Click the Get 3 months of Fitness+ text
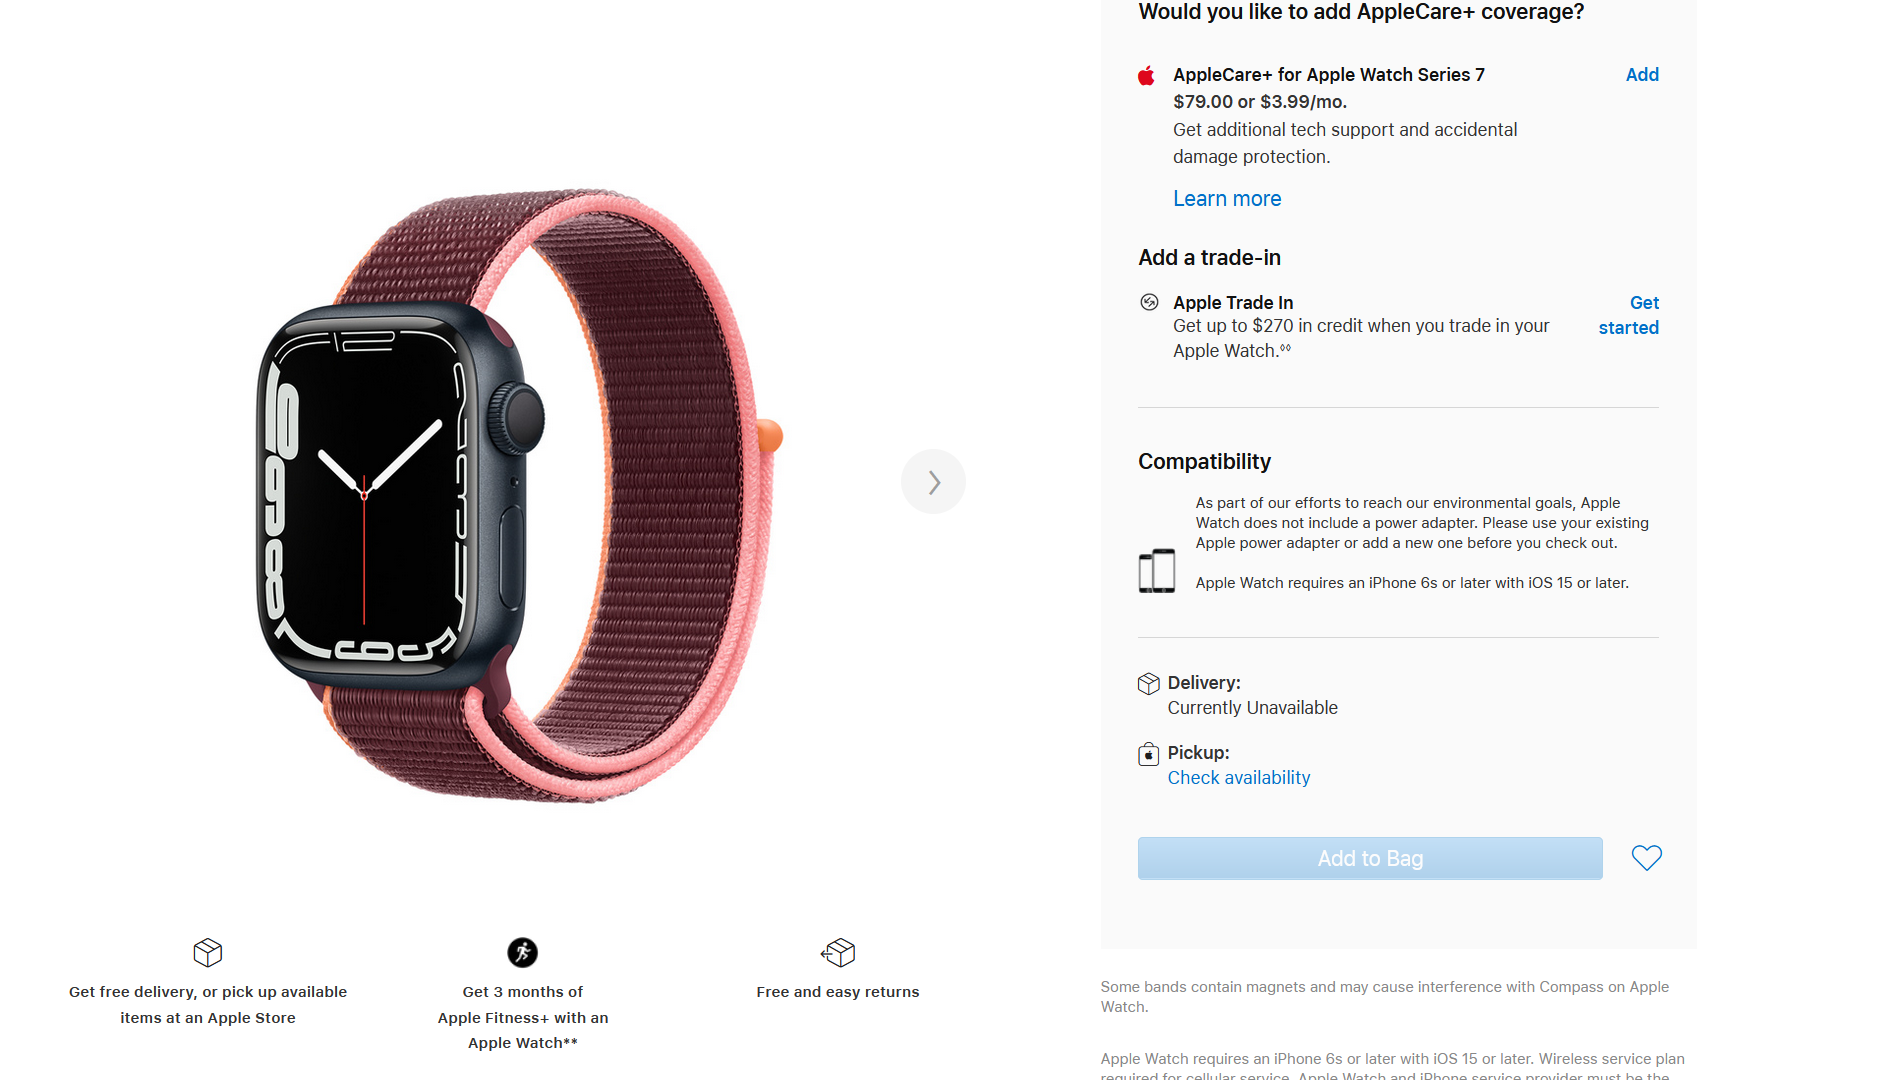 pos(523,1017)
